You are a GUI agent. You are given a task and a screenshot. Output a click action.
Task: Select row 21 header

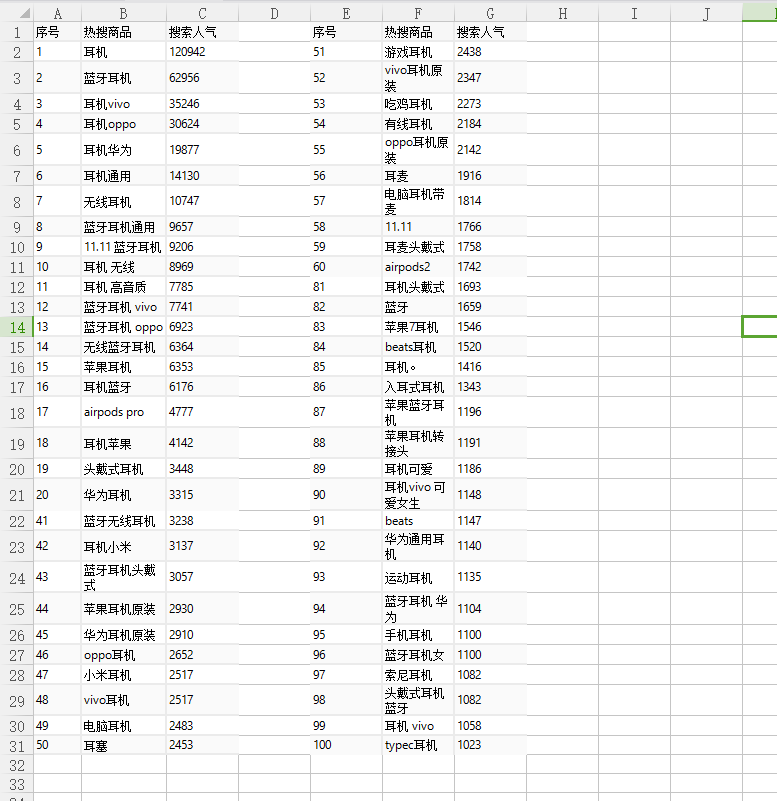point(17,495)
